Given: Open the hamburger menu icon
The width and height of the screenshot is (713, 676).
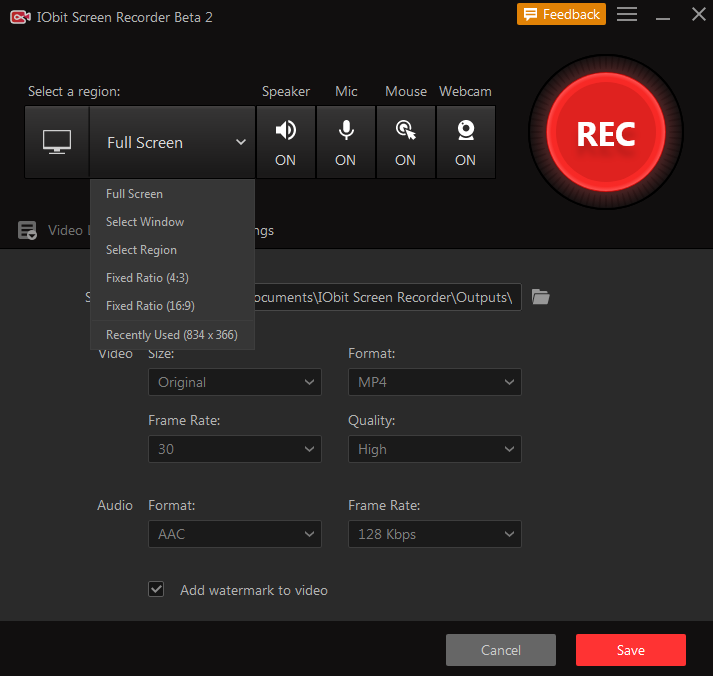Looking at the screenshot, I should 627,14.
